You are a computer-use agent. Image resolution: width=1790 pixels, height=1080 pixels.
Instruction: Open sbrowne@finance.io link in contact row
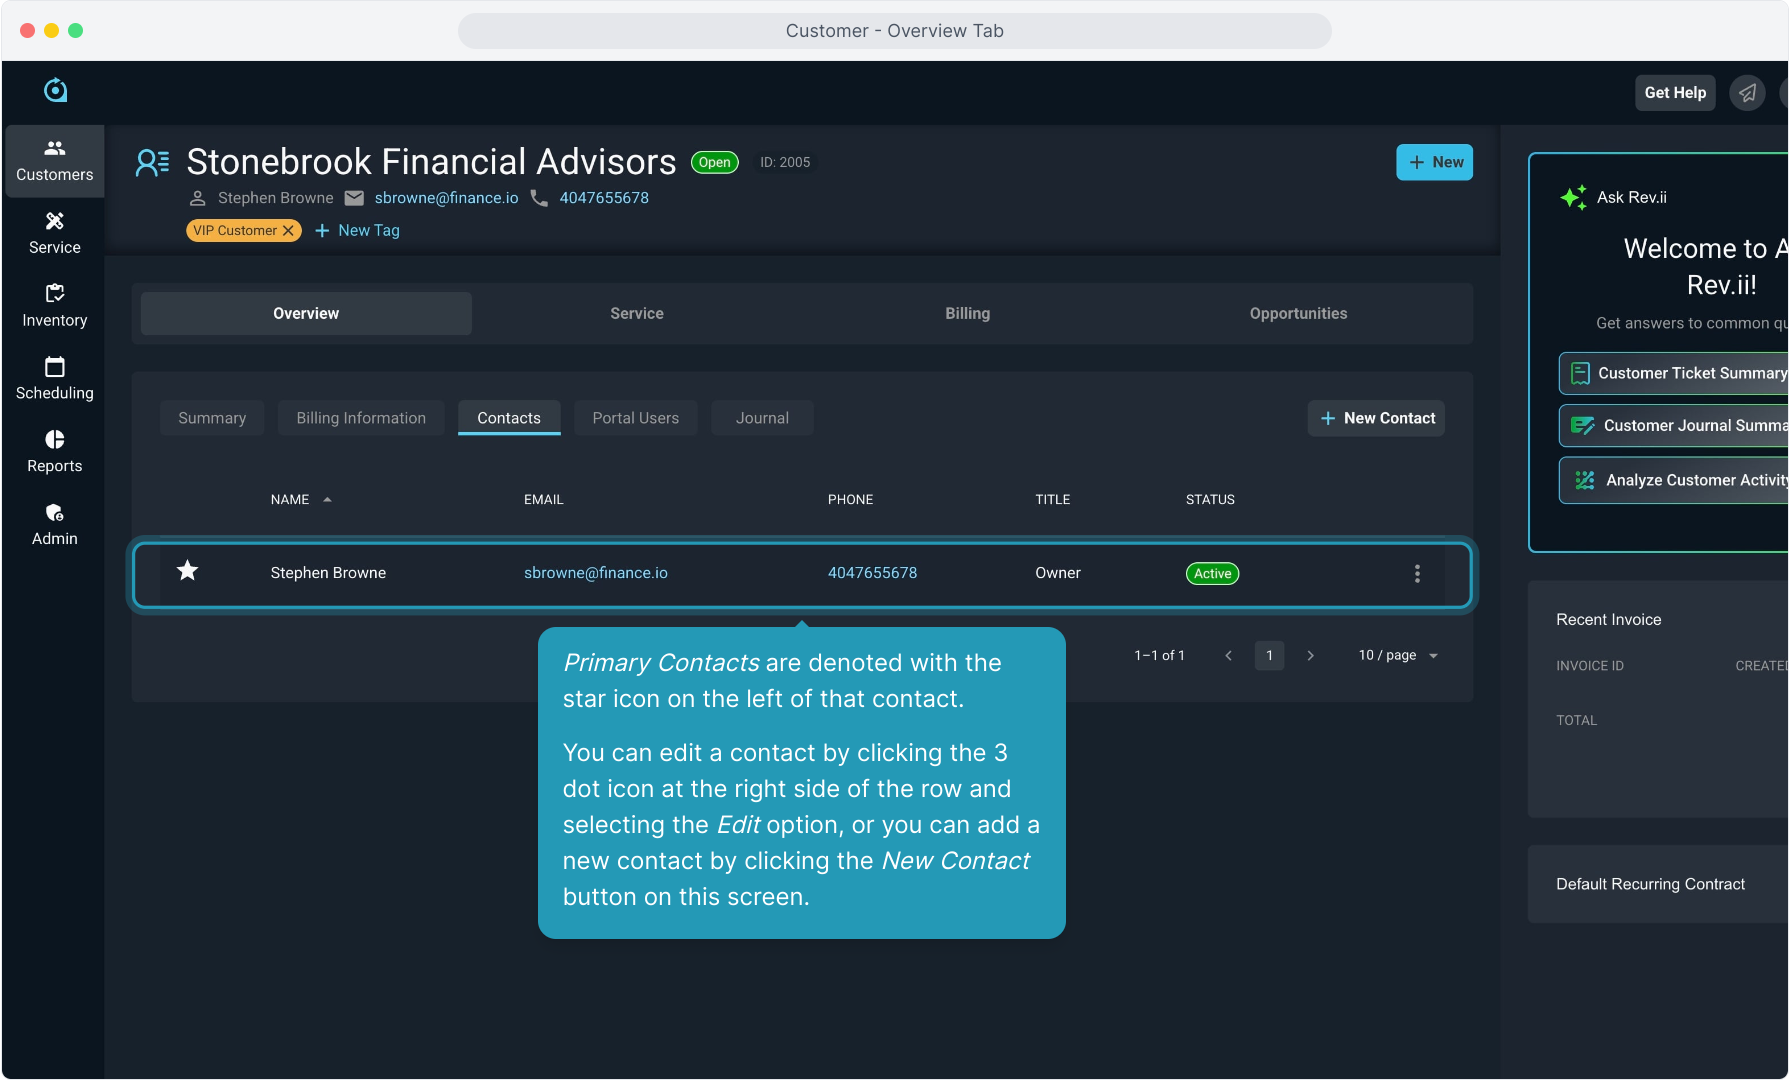pos(595,573)
